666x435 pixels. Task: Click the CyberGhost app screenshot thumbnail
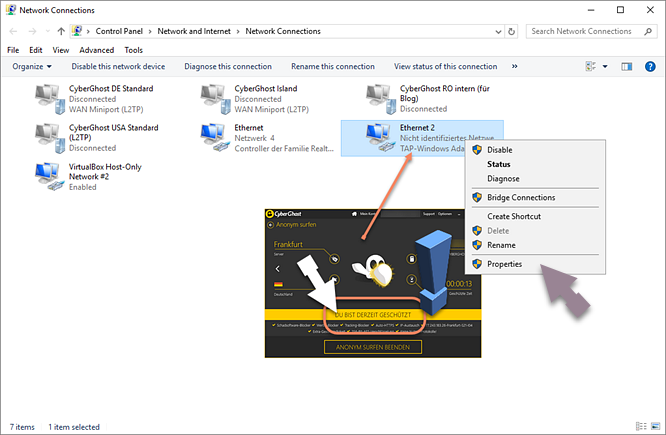[x=373, y=283]
